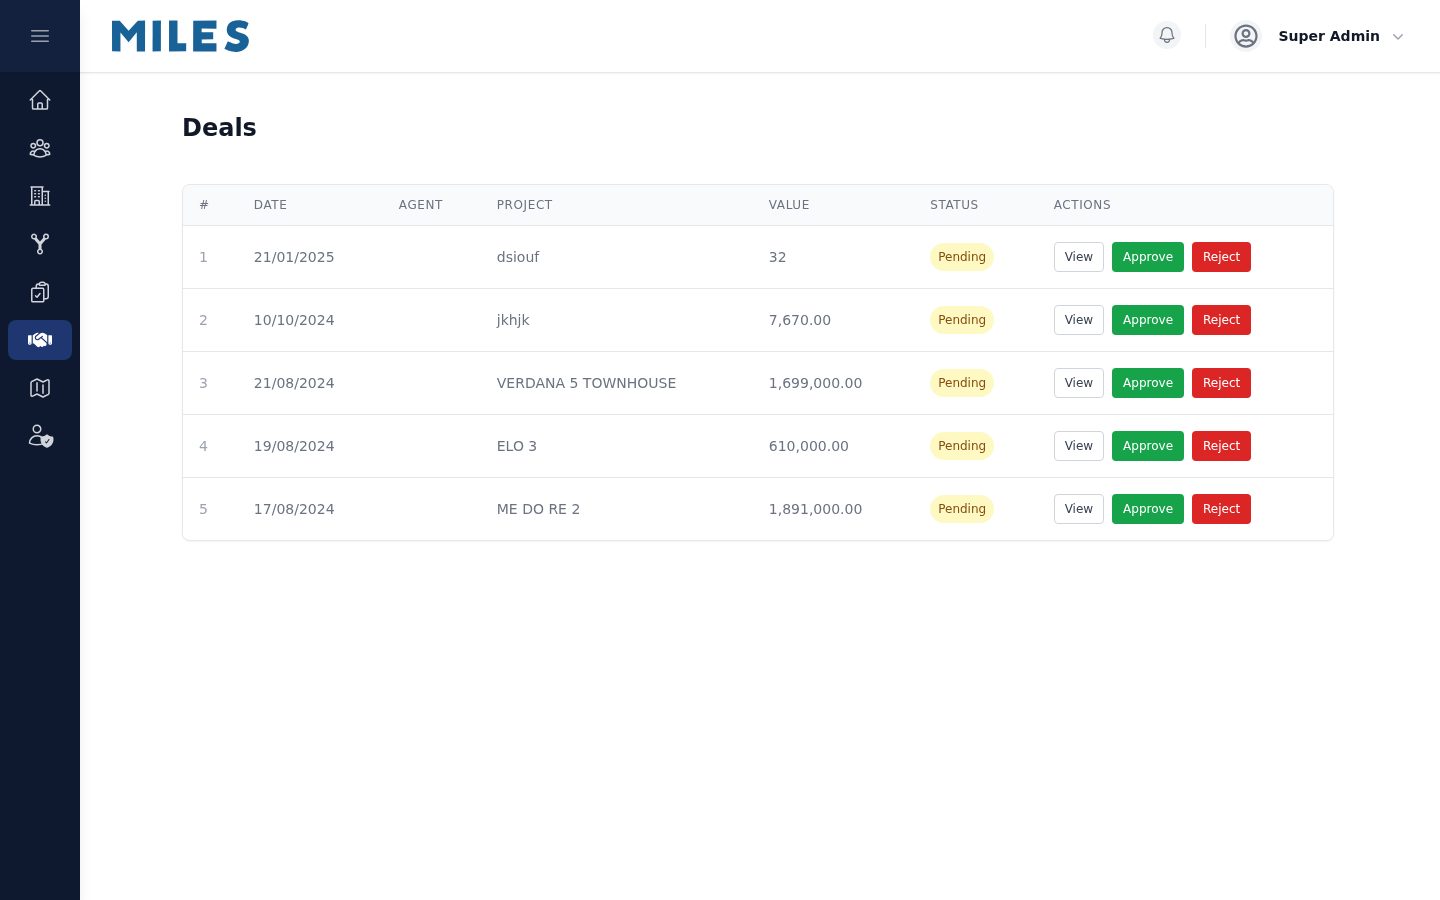Select the Deals handshake sidebar icon

40,340
